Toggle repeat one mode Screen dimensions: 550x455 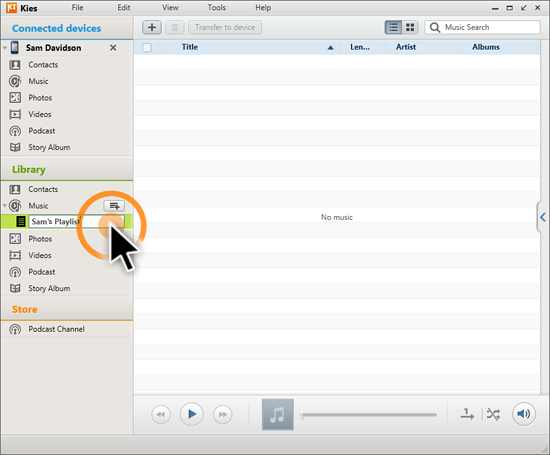(467, 414)
